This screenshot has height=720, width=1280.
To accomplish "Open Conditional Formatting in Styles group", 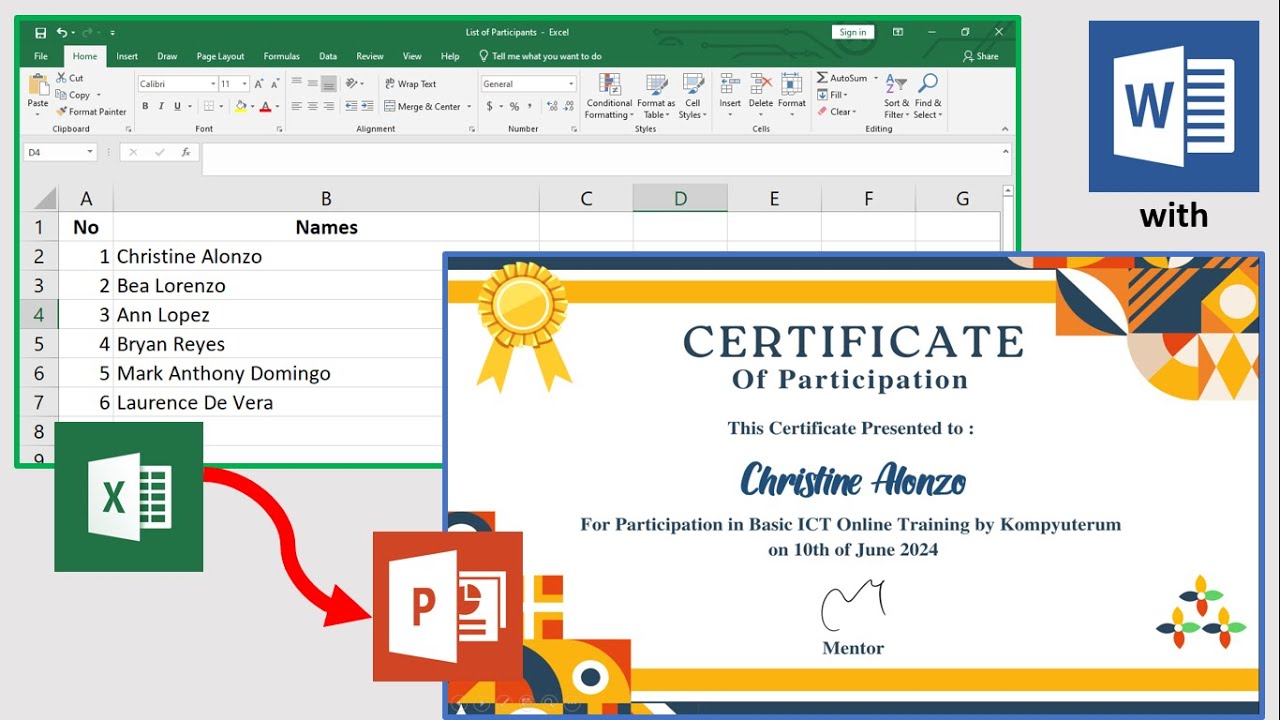I will (609, 96).
